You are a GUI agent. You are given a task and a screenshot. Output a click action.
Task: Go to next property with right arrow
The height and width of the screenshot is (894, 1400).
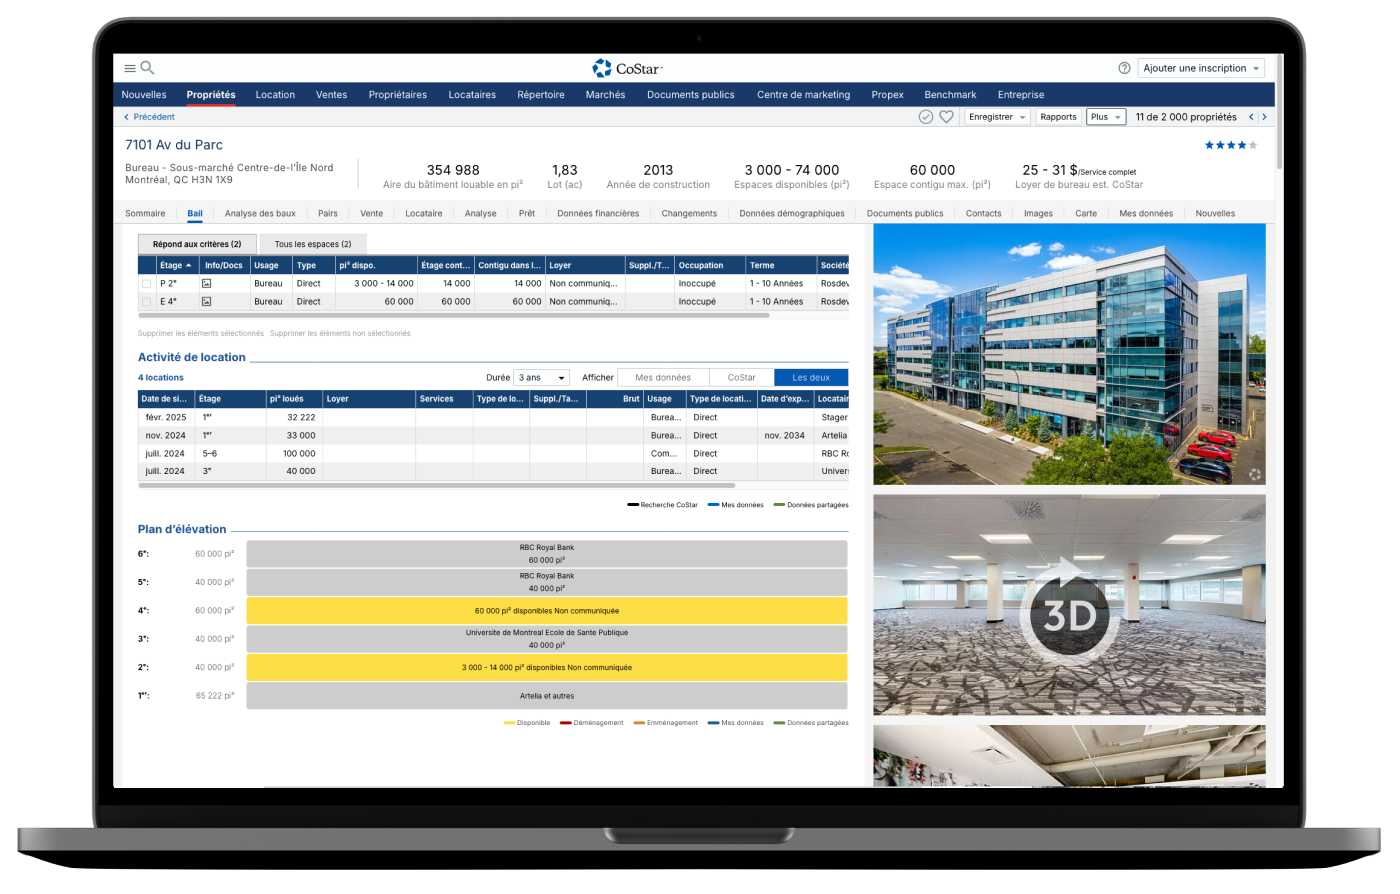(1264, 117)
